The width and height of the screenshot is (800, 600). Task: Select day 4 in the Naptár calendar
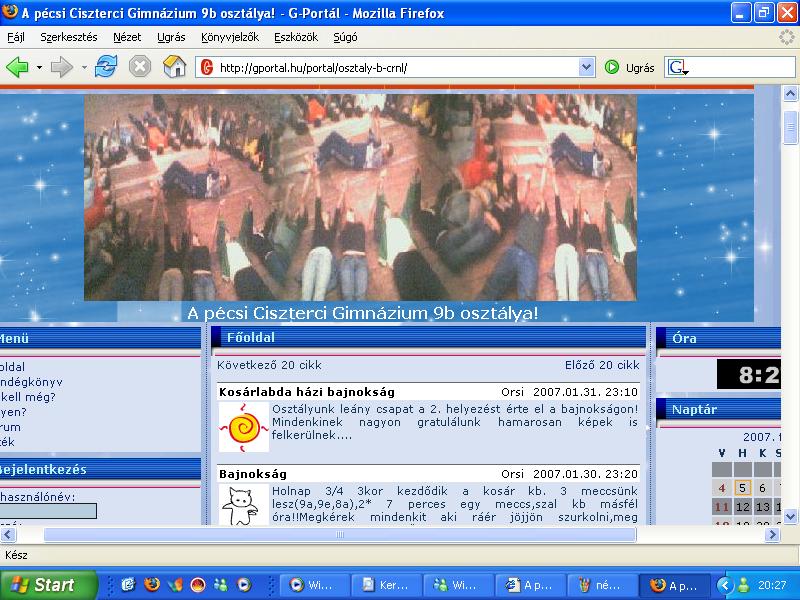[x=722, y=488]
